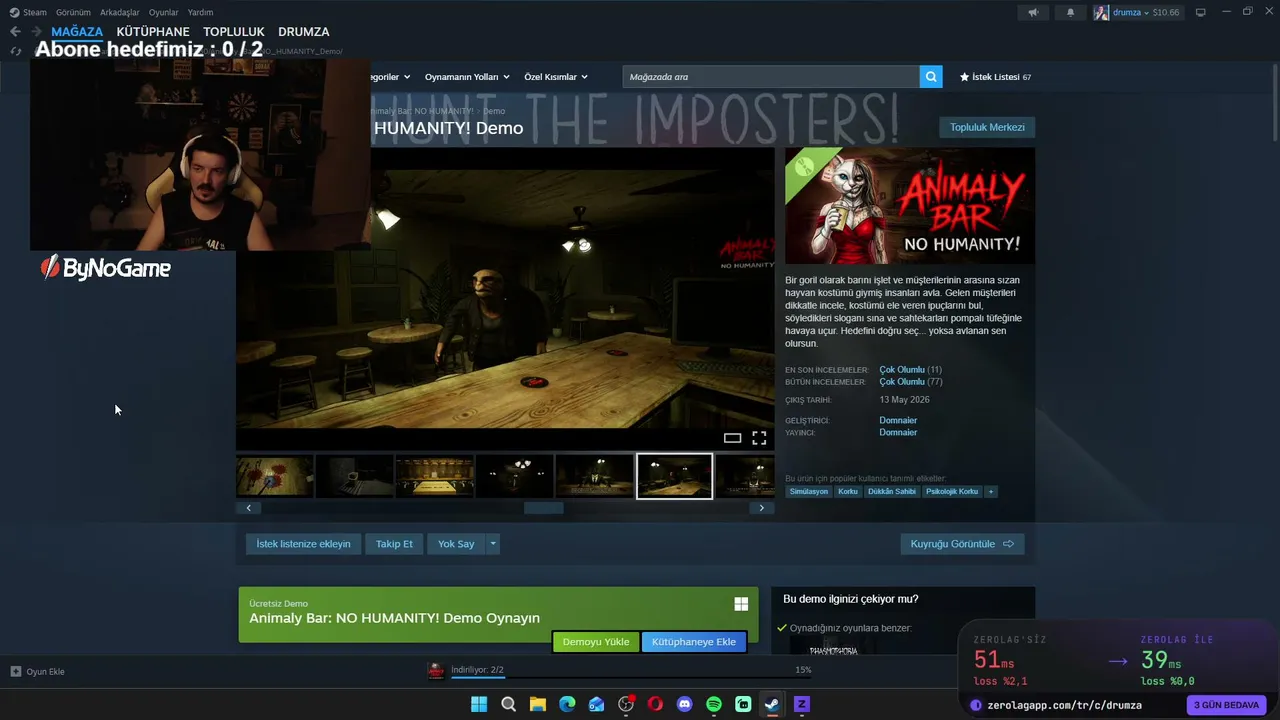Click the Takip Et button
This screenshot has width=1280, height=720.
pos(394,544)
